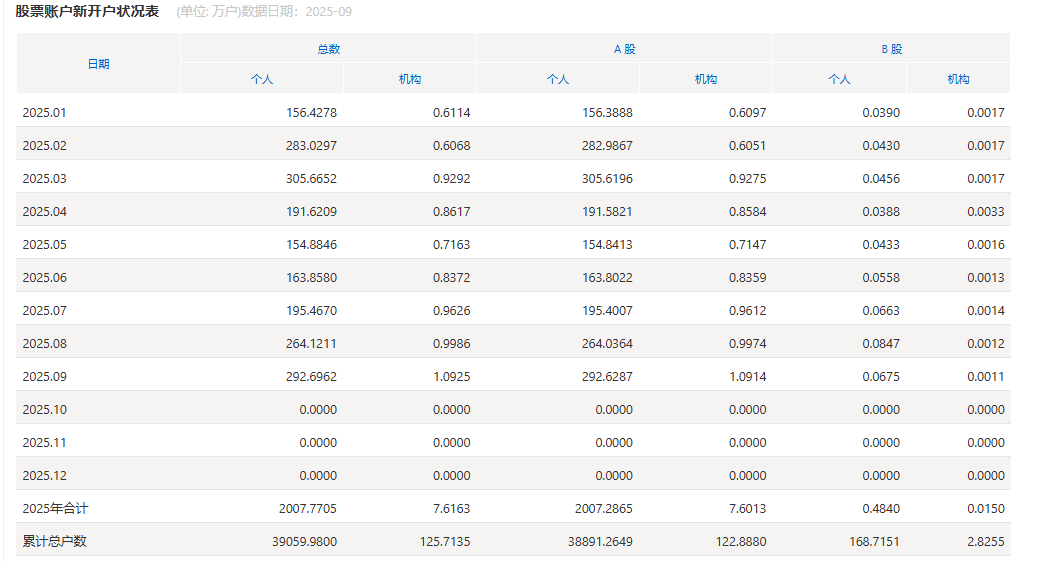Click 个人 subheader under B 股

tap(840, 79)
